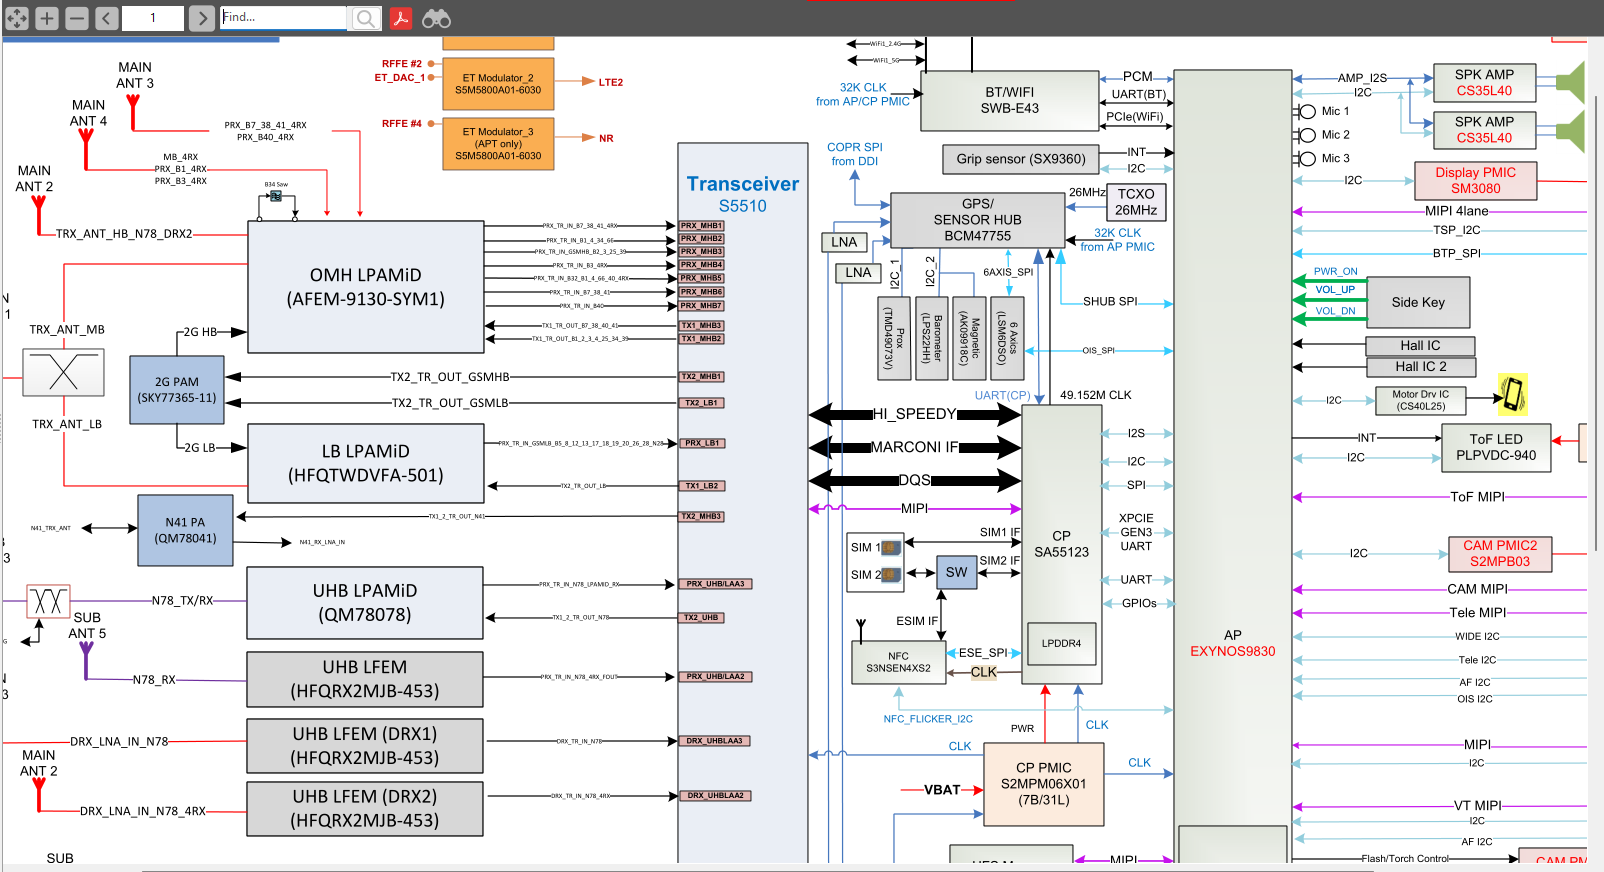The image size is (1604, 872).
Task: Click the SUB ANT 5 purple antenna symbol
Action: coord(86,661)
